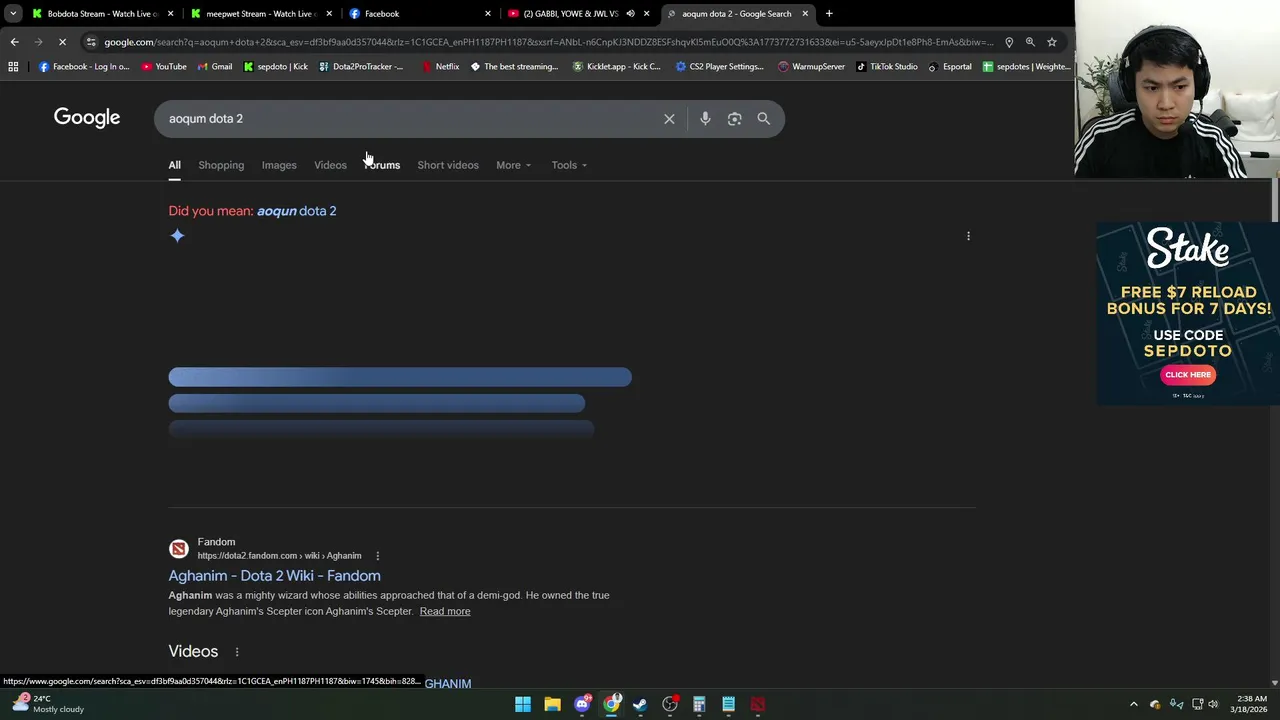
Task: Clear the search box with the X icon
Action: pyautogui.click(x=669, y=119)
